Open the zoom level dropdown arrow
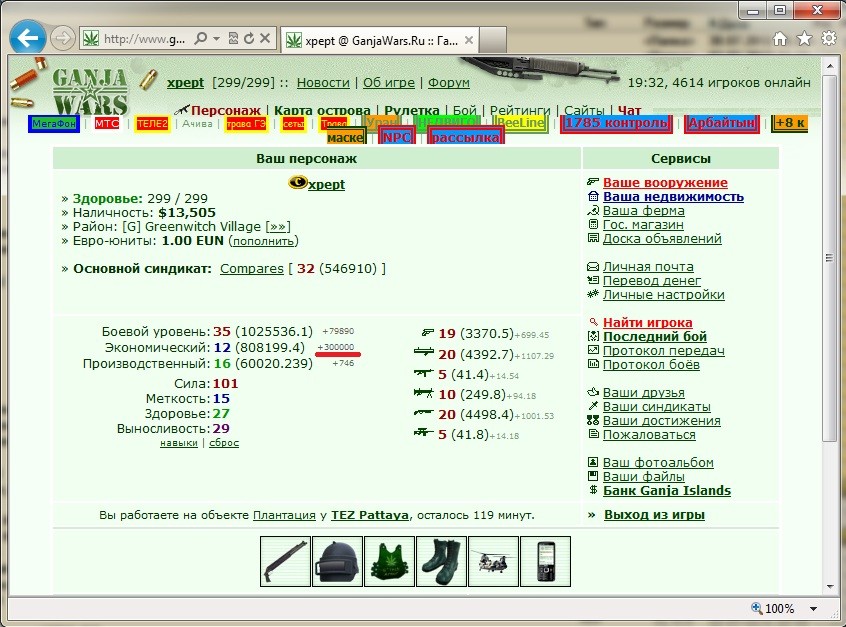The height and width of the screenshot is (627, 846). coord(813,609)
